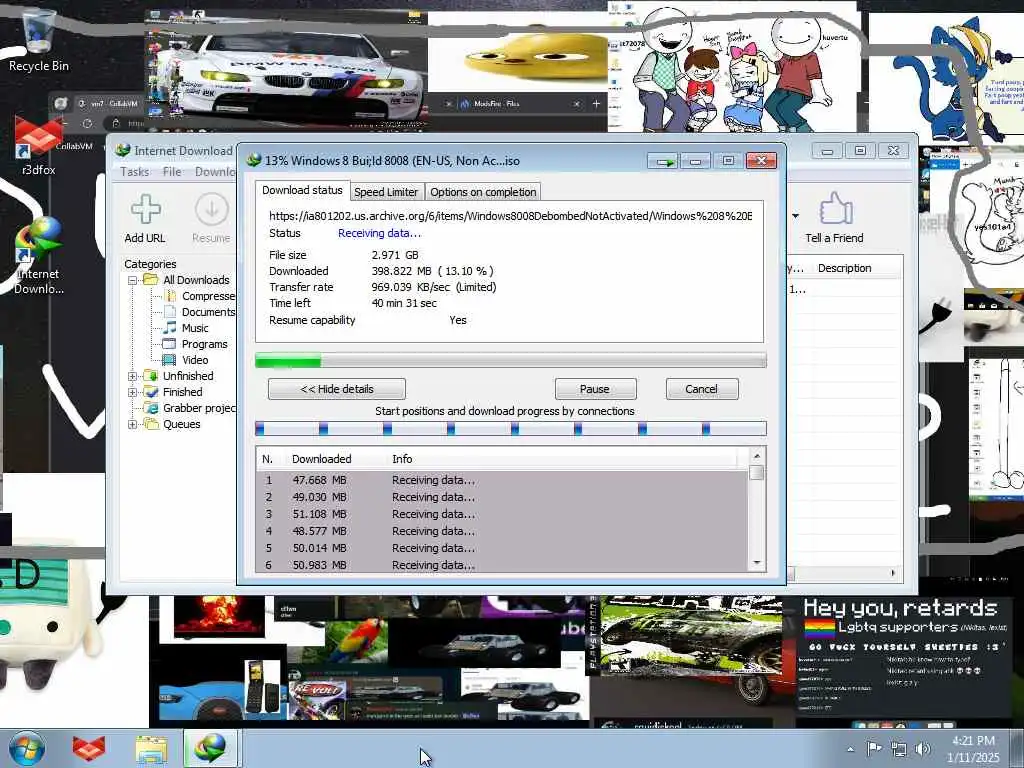Collapse the All Downloads tree node
The image size is (1024, 768).
[x=133, y=280]
